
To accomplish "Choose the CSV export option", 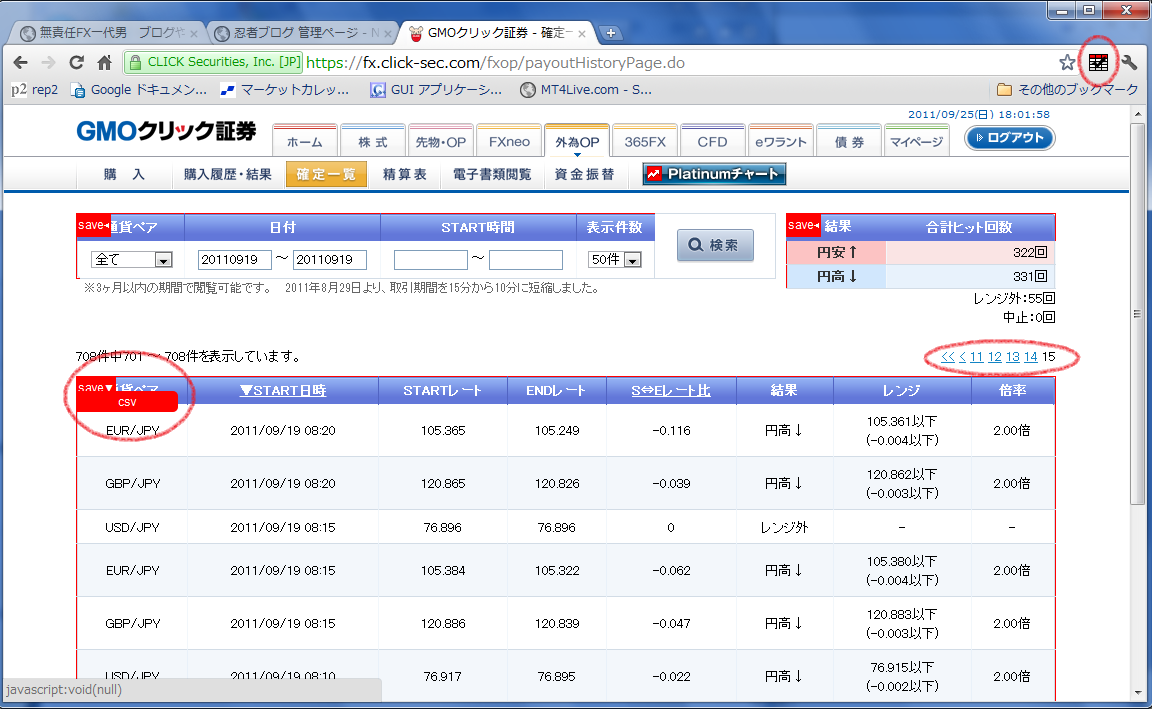I will point(127,402).
